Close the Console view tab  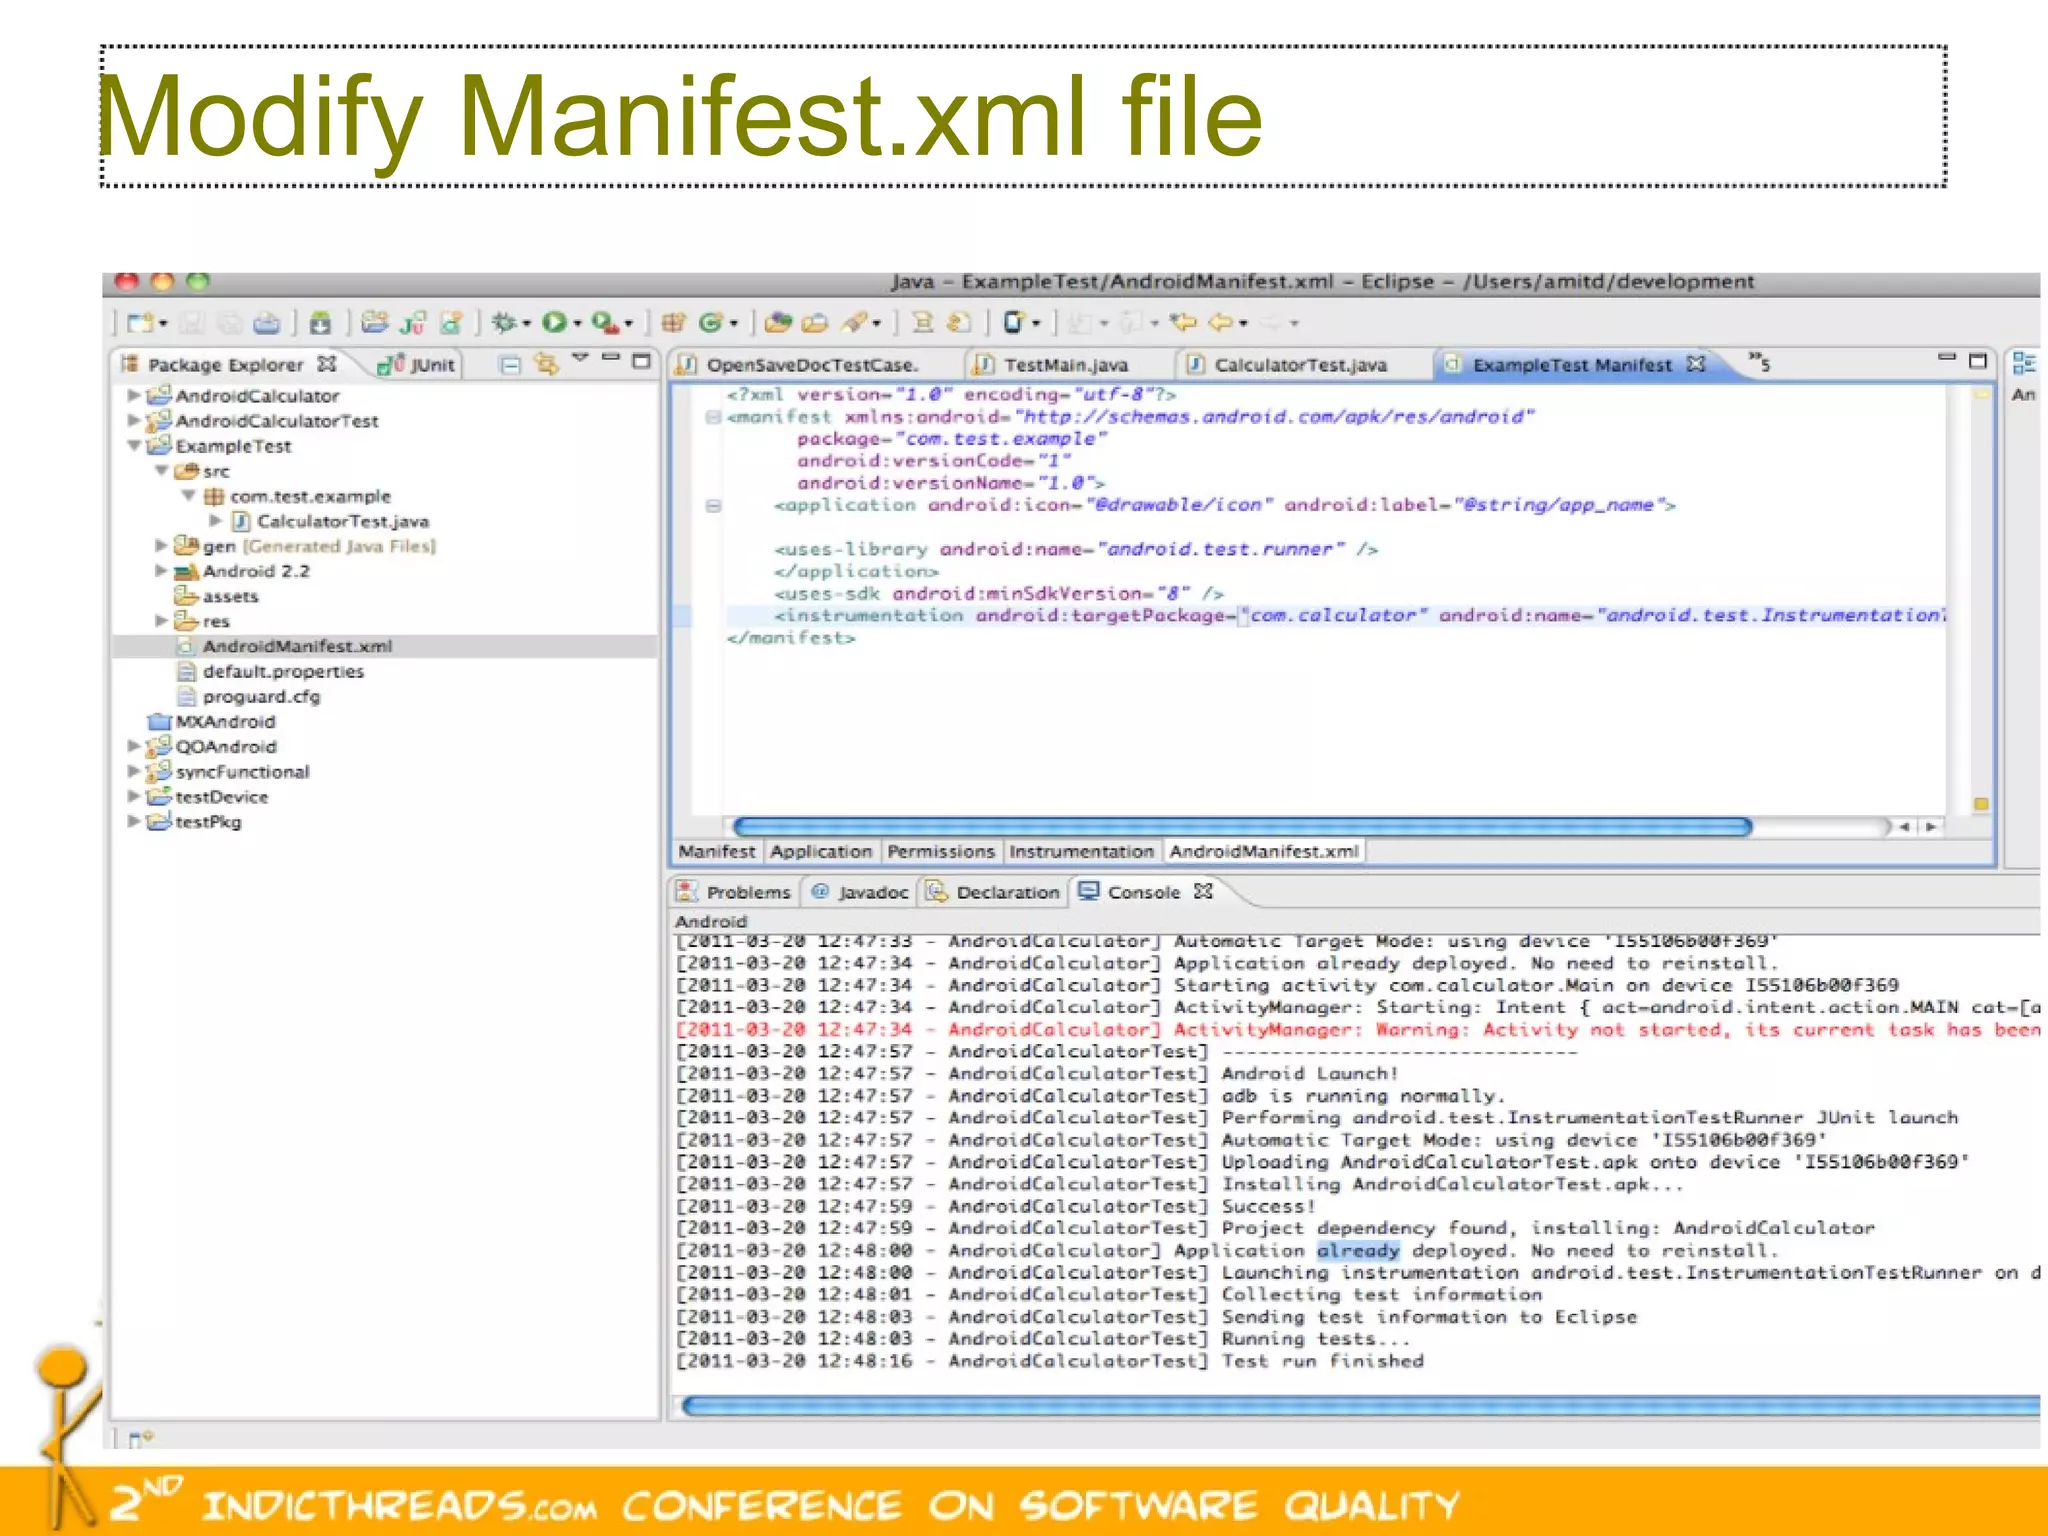1203,890
